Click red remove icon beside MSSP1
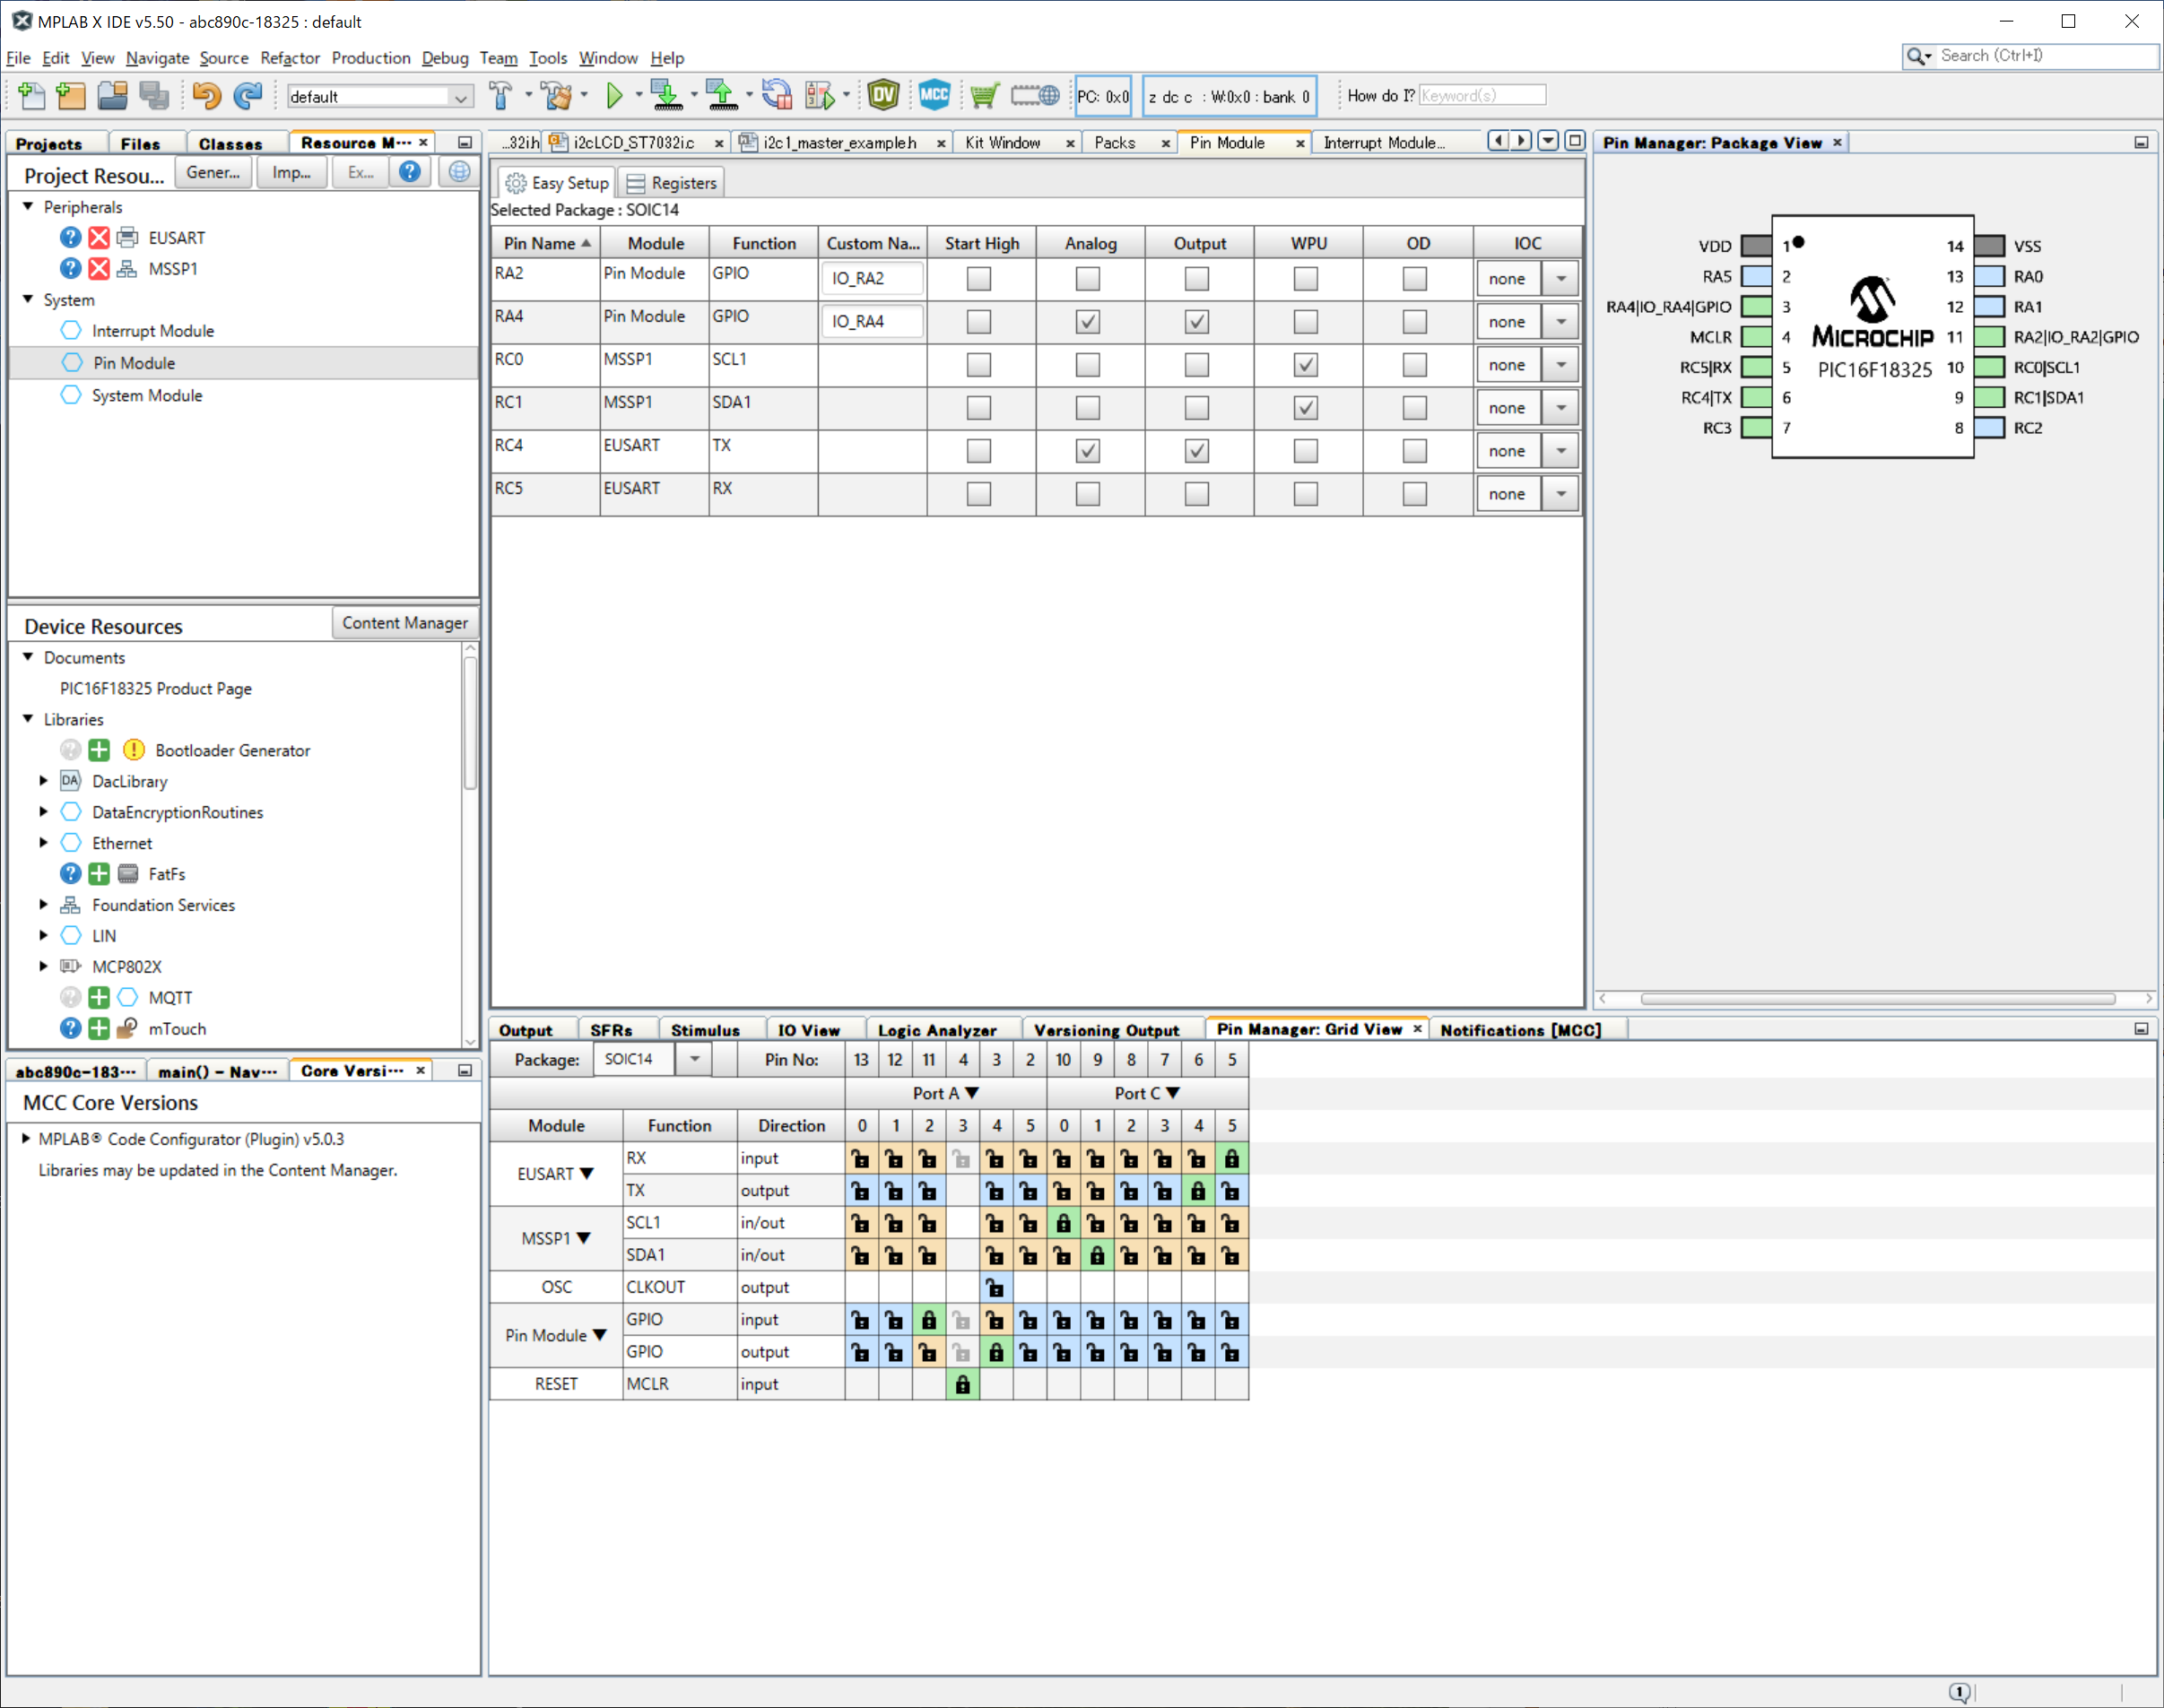2164x1708 pixels. pos(99,269)
